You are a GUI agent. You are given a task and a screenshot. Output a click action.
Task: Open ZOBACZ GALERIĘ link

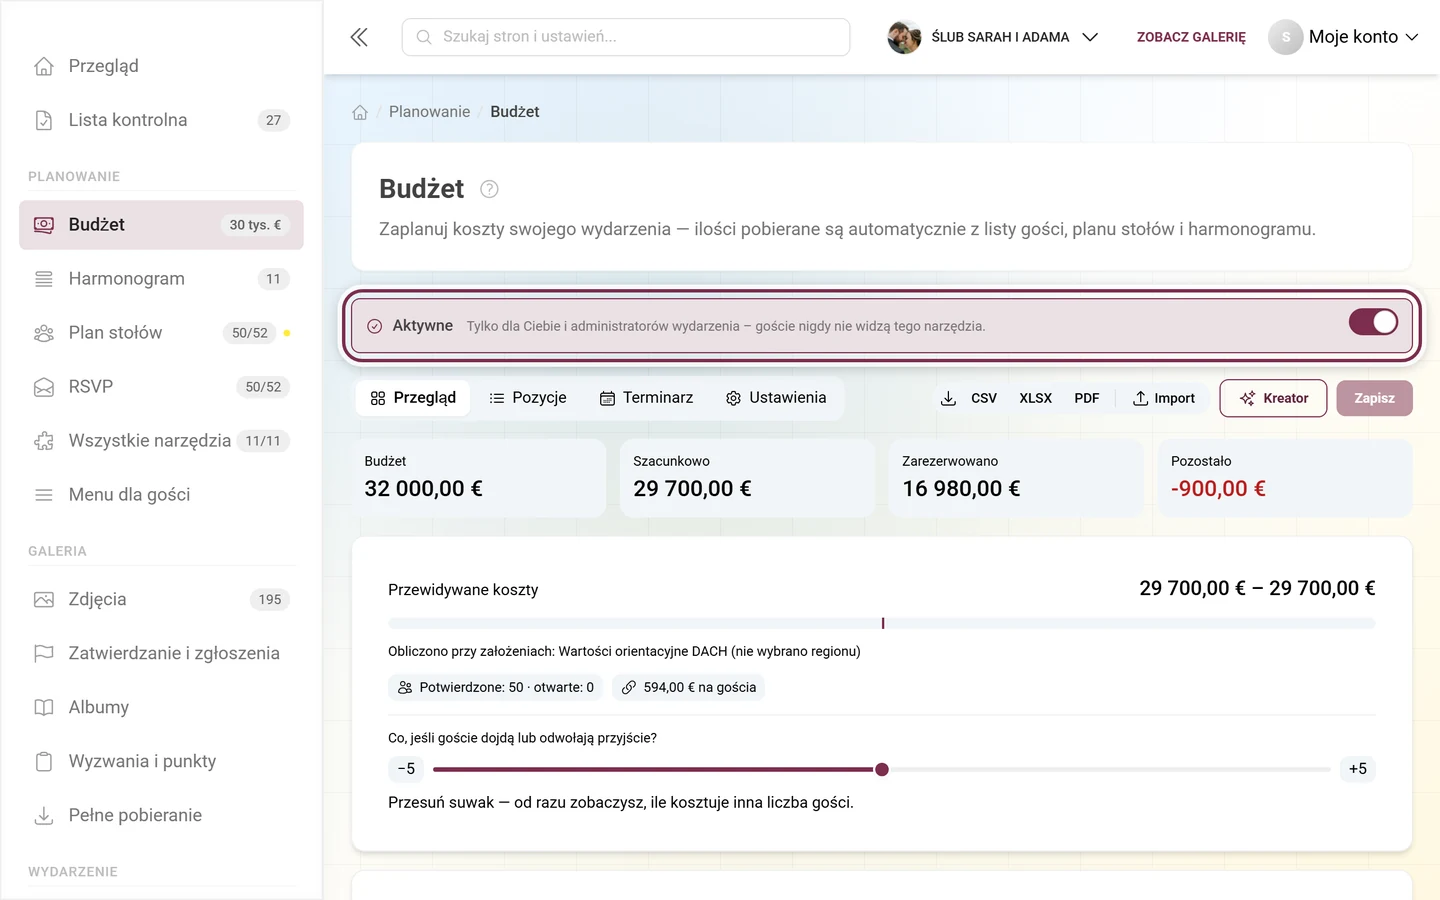tap(1191, 37)
